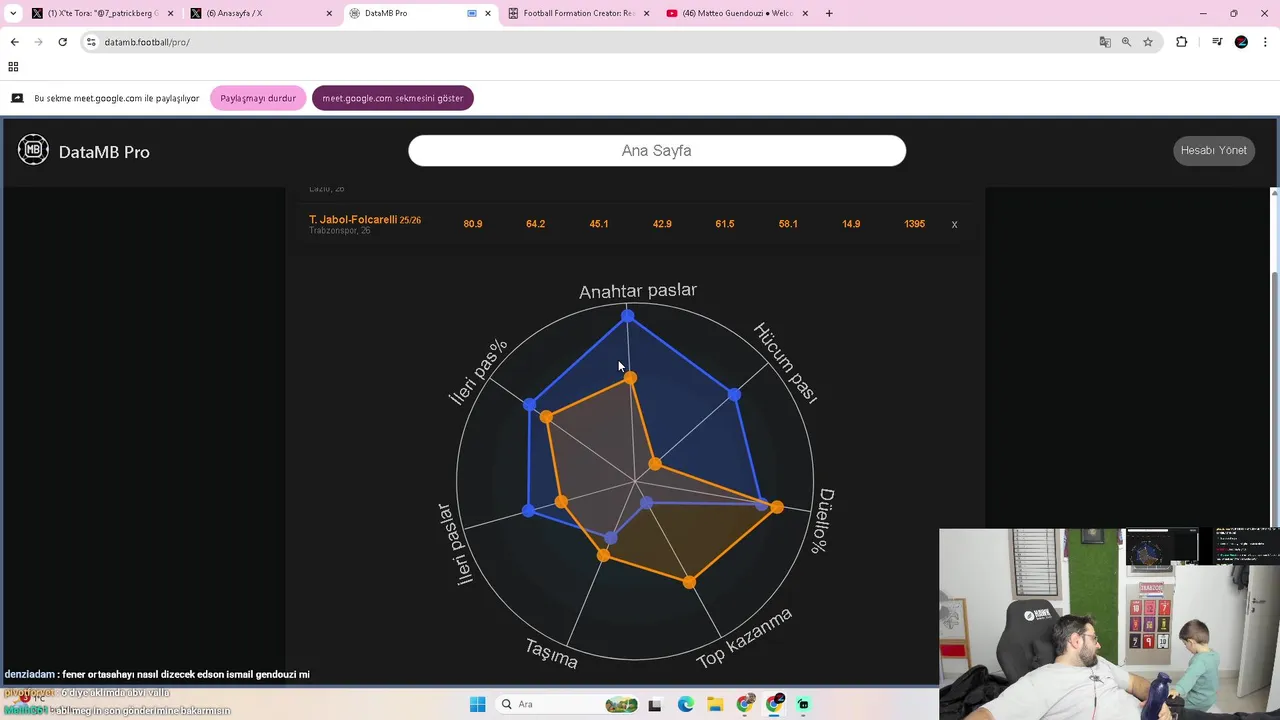Click blue data point on Hücum pası axis

click(x=735, y=396)
